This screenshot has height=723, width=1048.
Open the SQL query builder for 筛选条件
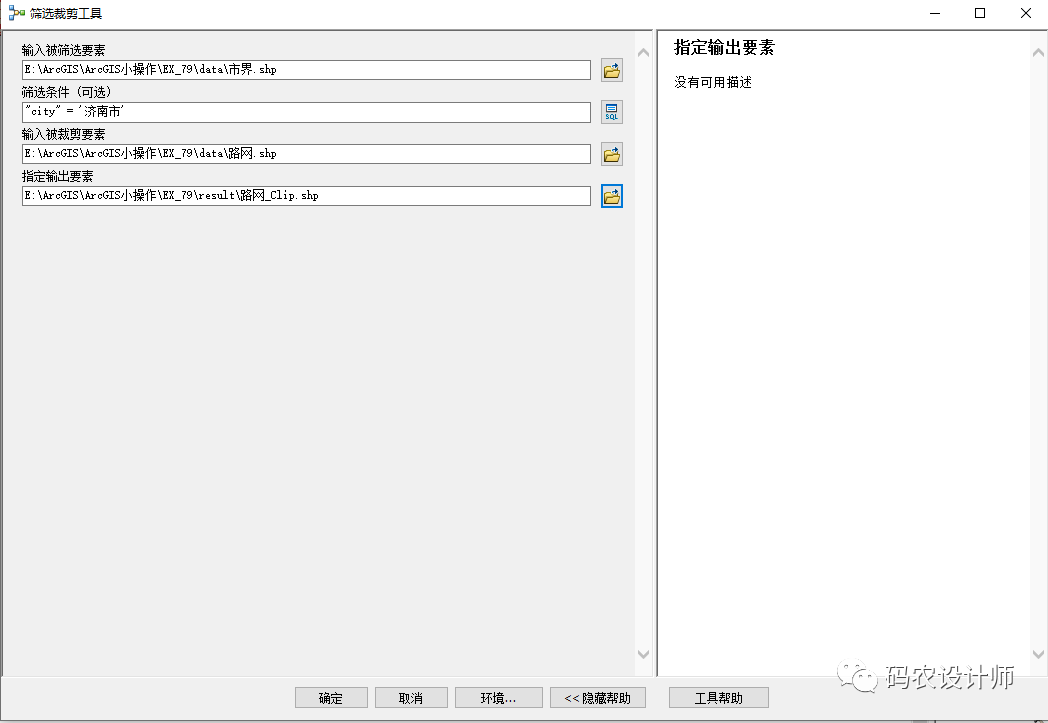click(x=611, y=112)
